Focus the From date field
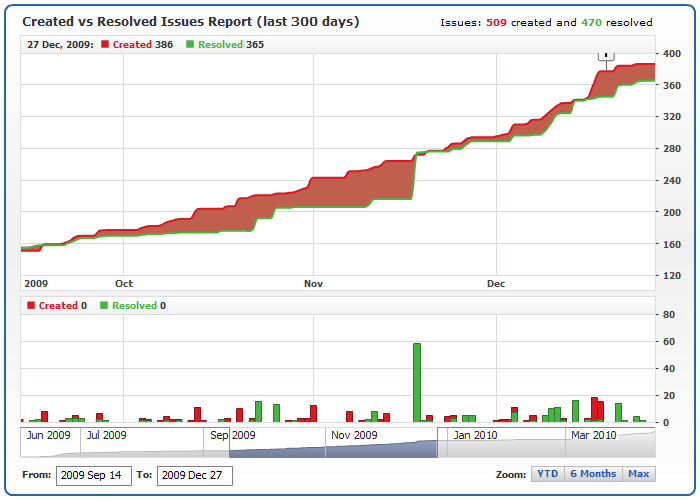Viewport: 700px width, 500px height. [94, 475]
